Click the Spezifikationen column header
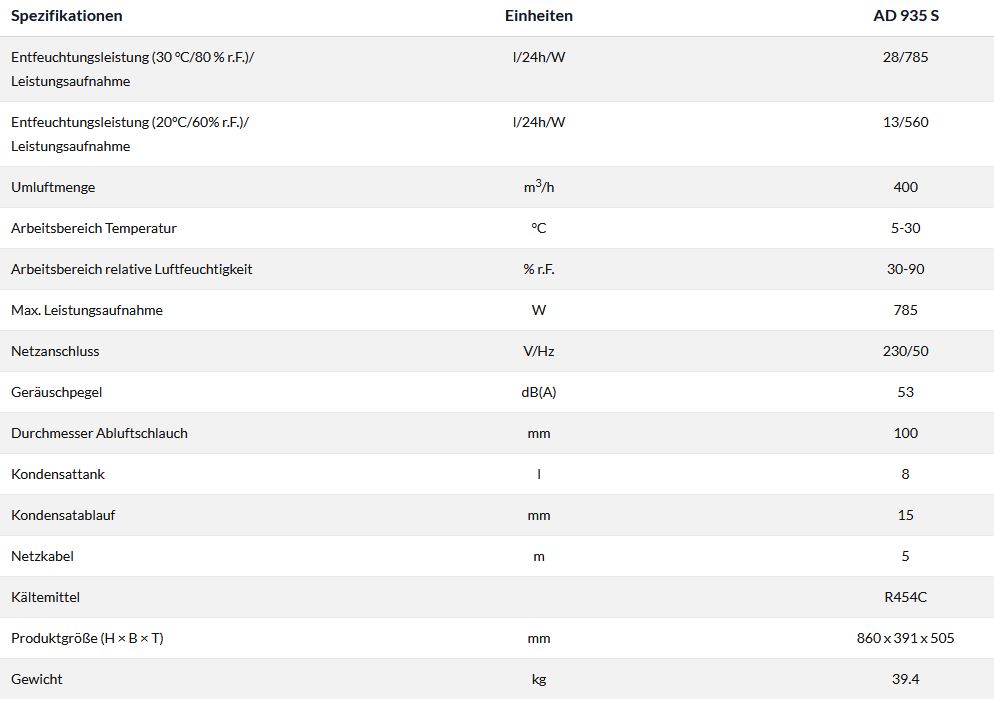994x709 pixels. click(67, 16)
